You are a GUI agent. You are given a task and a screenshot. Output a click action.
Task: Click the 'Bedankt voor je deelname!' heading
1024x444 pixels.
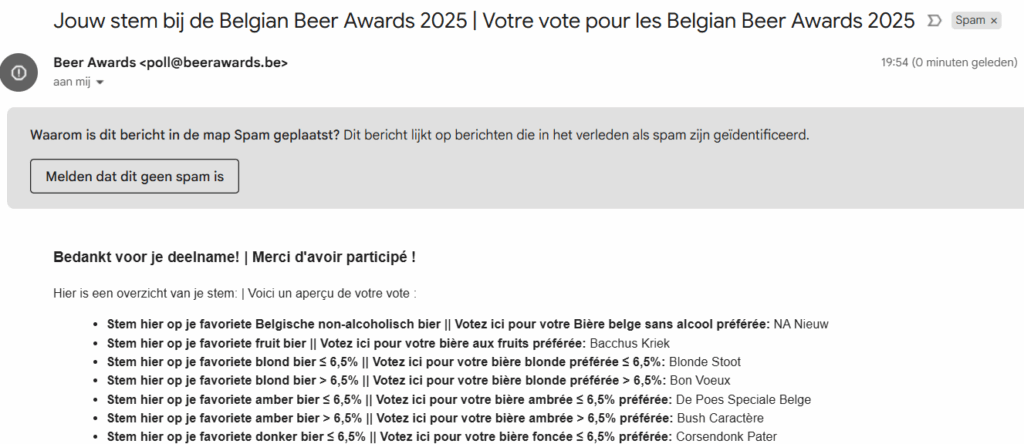[x=234, y=257]
